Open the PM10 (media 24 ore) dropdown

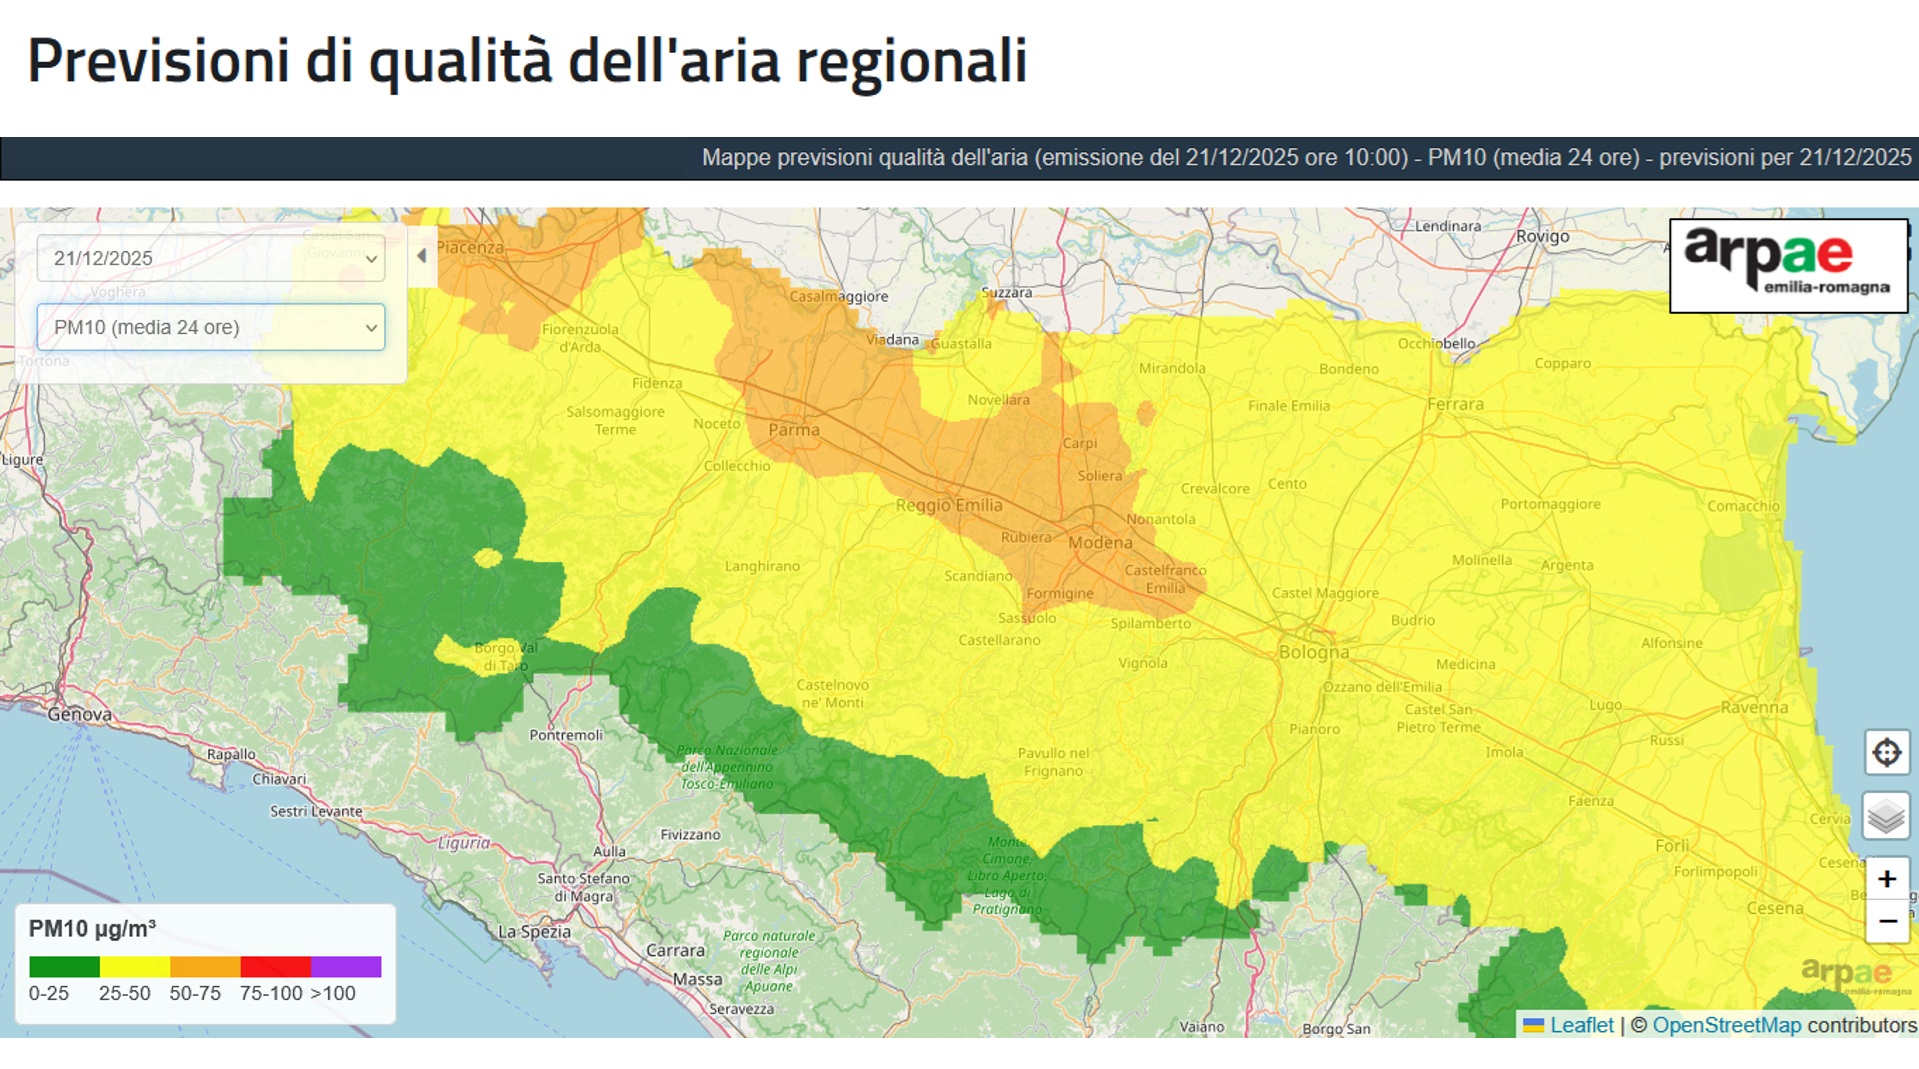pos(211,327)
